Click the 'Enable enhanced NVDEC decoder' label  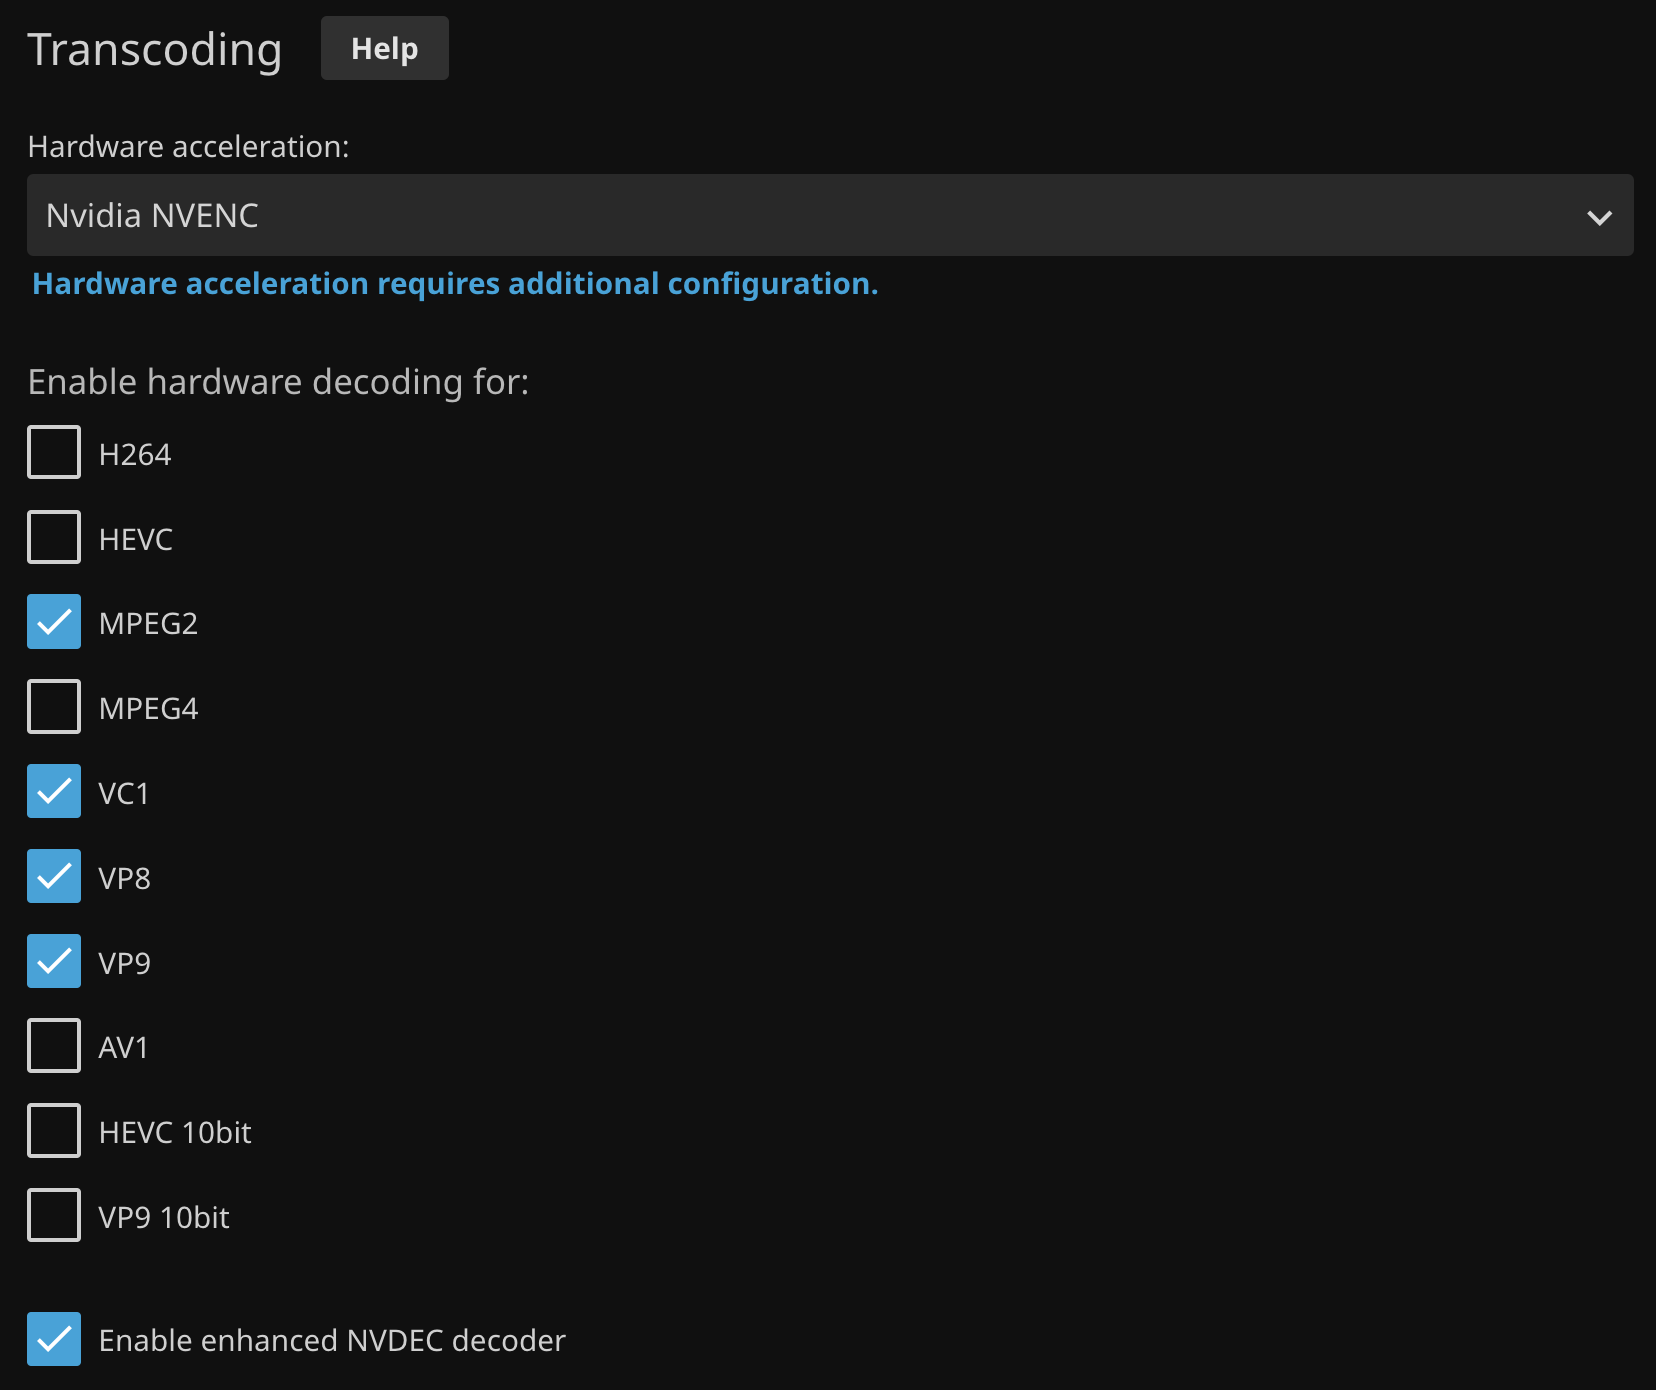[332, 1340]
